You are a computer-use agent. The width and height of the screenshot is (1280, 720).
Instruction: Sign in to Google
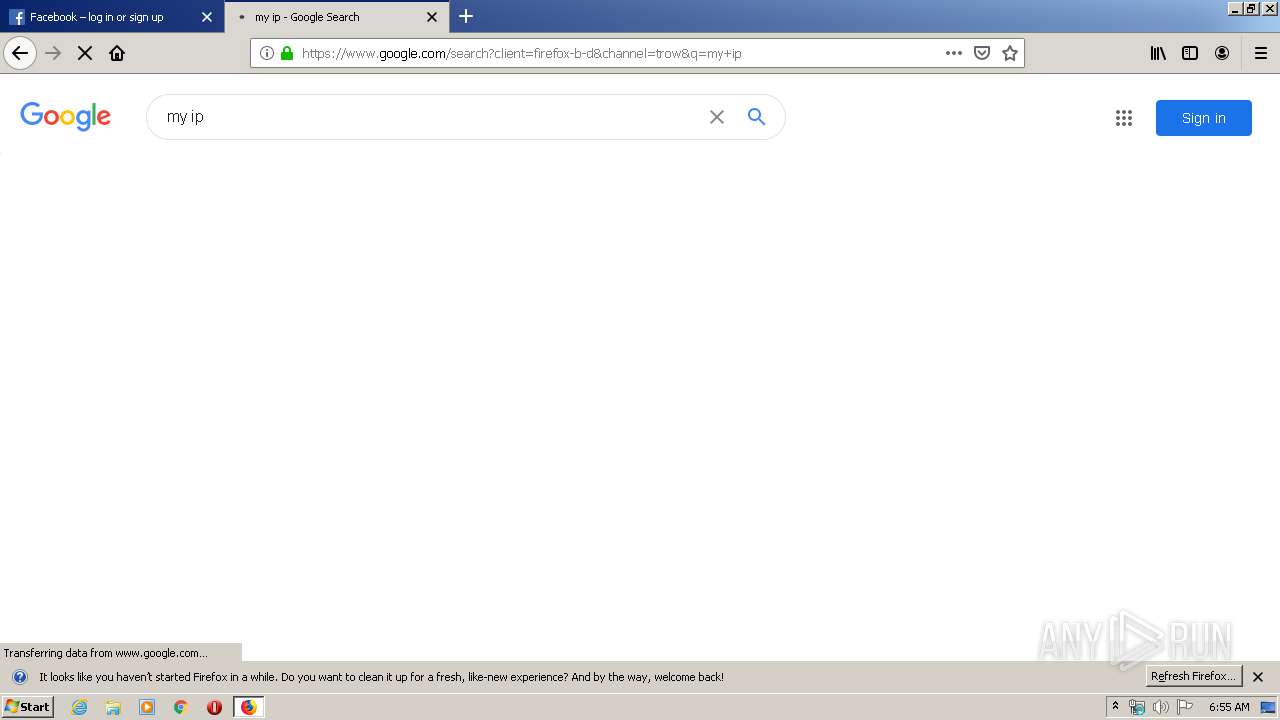click(1204, 118)
